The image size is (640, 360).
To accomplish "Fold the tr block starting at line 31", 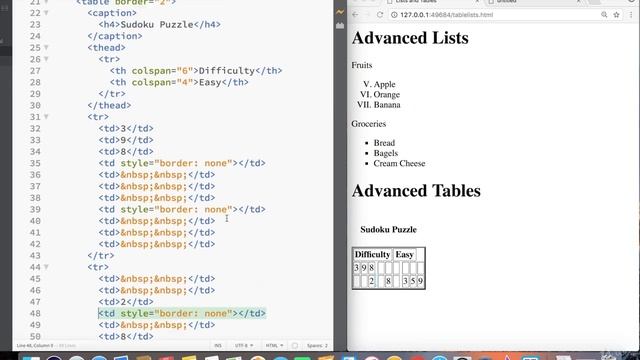I will [46, 117].
